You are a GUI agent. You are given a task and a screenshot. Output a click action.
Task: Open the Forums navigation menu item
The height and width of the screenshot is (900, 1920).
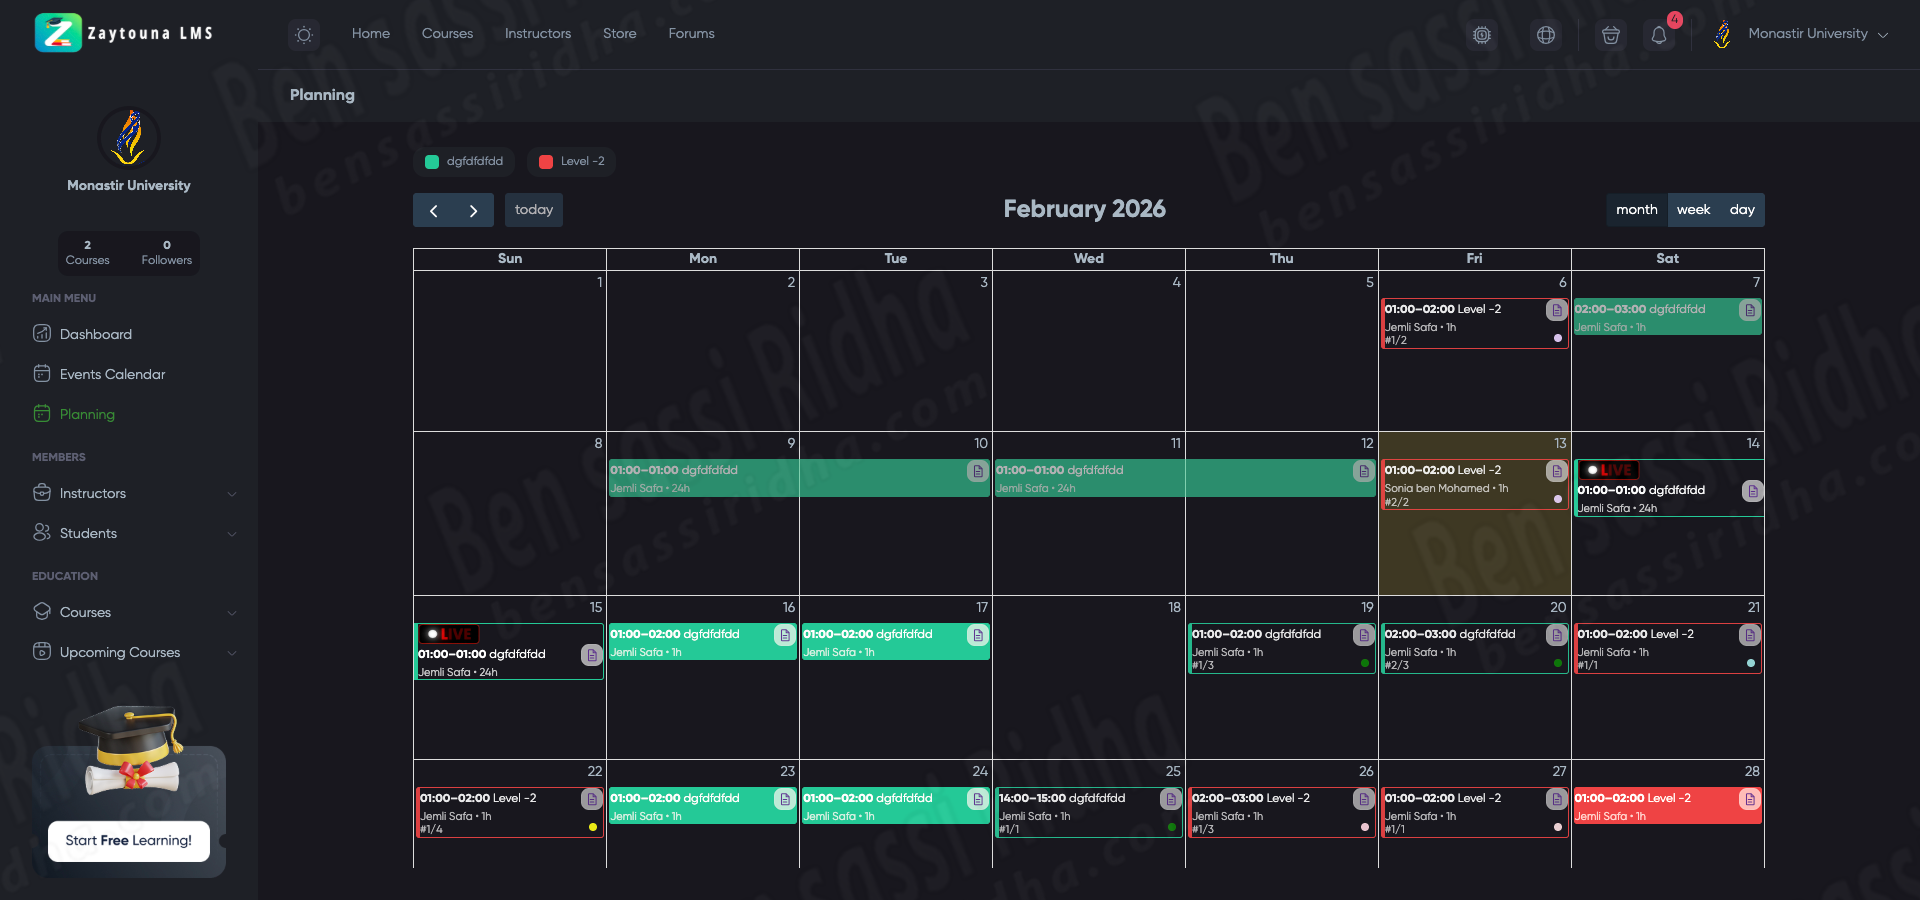[691, 34]
